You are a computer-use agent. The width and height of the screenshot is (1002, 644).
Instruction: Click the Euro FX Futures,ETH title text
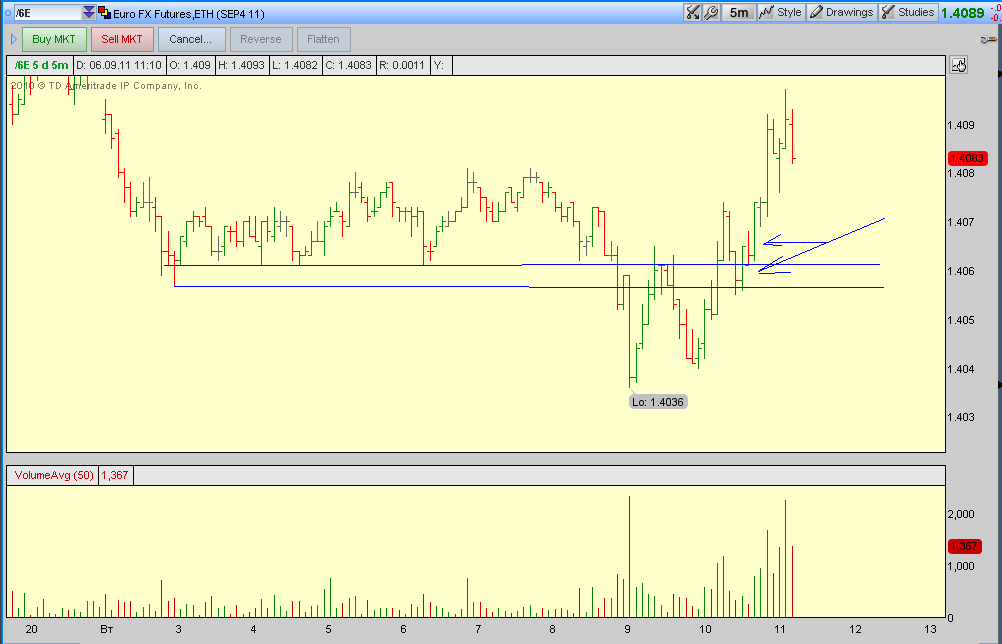click(189, 13)
